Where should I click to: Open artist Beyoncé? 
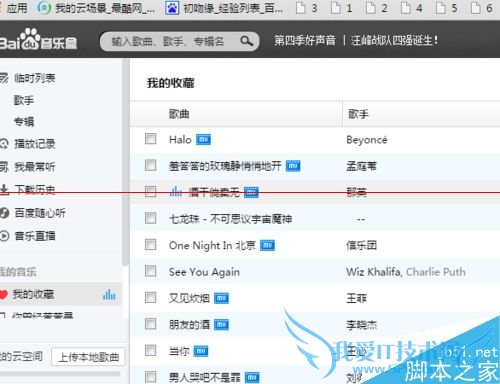(367, 140)
